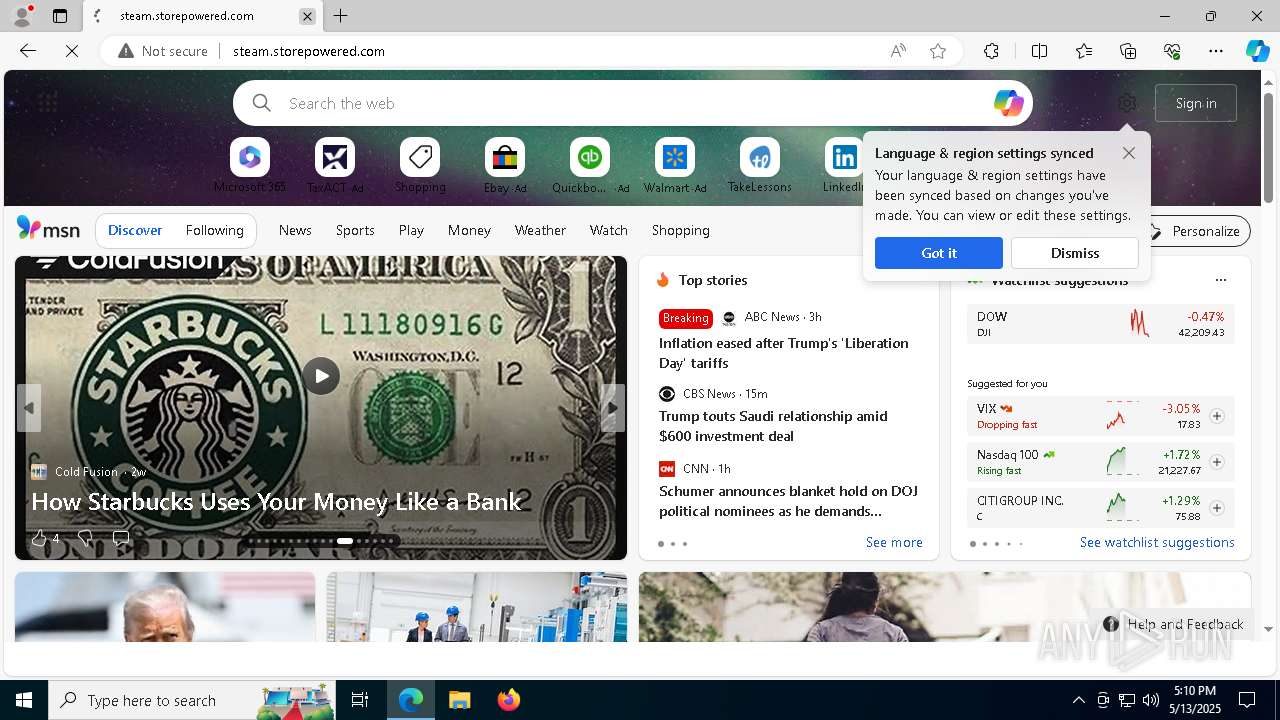This screenshot has height=720, width=1280.
Task: Open the TakeLessons shortcut tile
Action: pos(760,158)
